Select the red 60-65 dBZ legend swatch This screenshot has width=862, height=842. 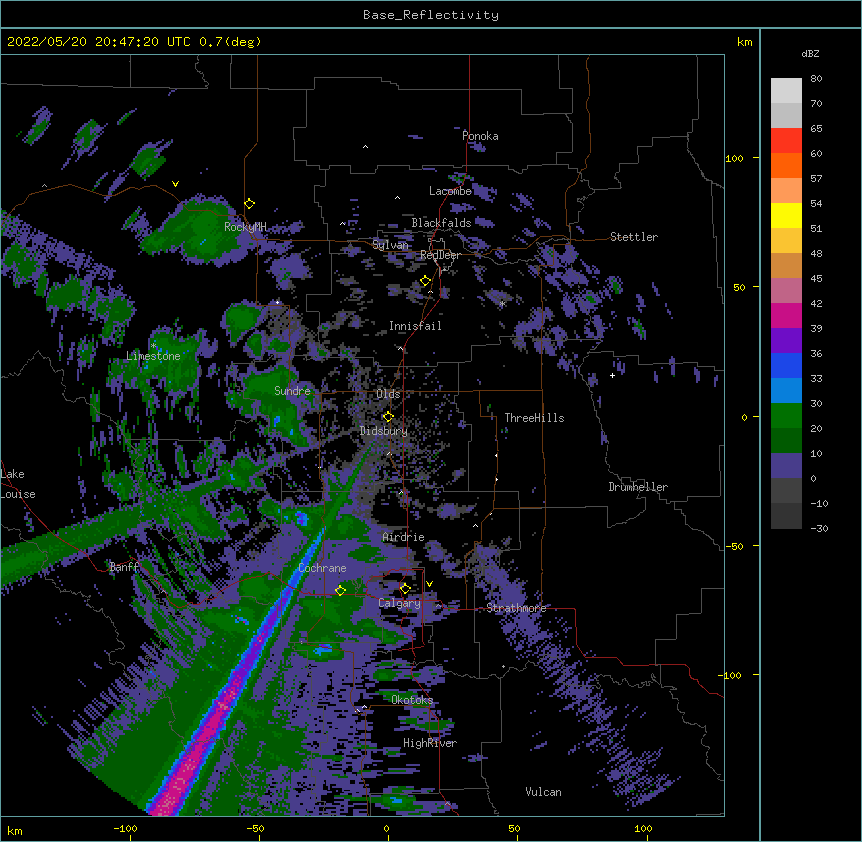[x=786, y=141]
